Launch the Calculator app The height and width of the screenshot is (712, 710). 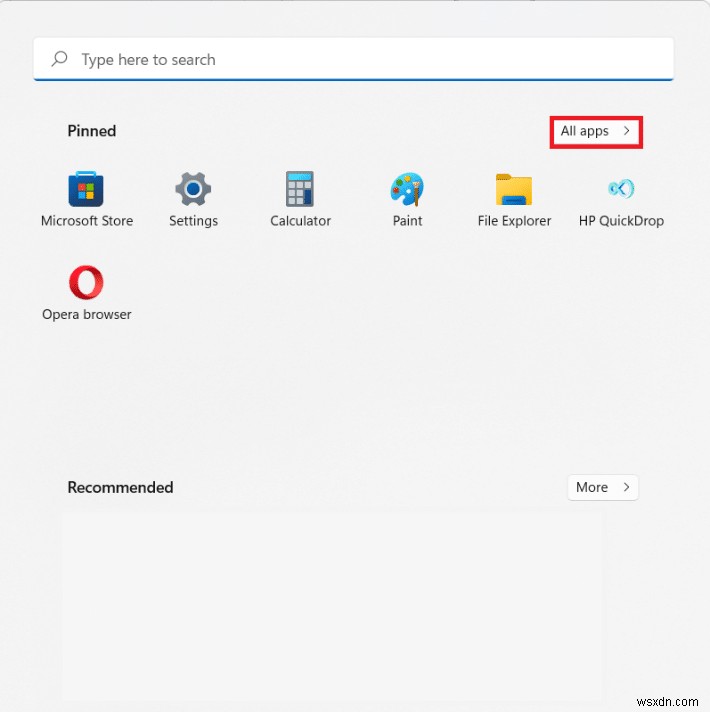tap(300, 199)
